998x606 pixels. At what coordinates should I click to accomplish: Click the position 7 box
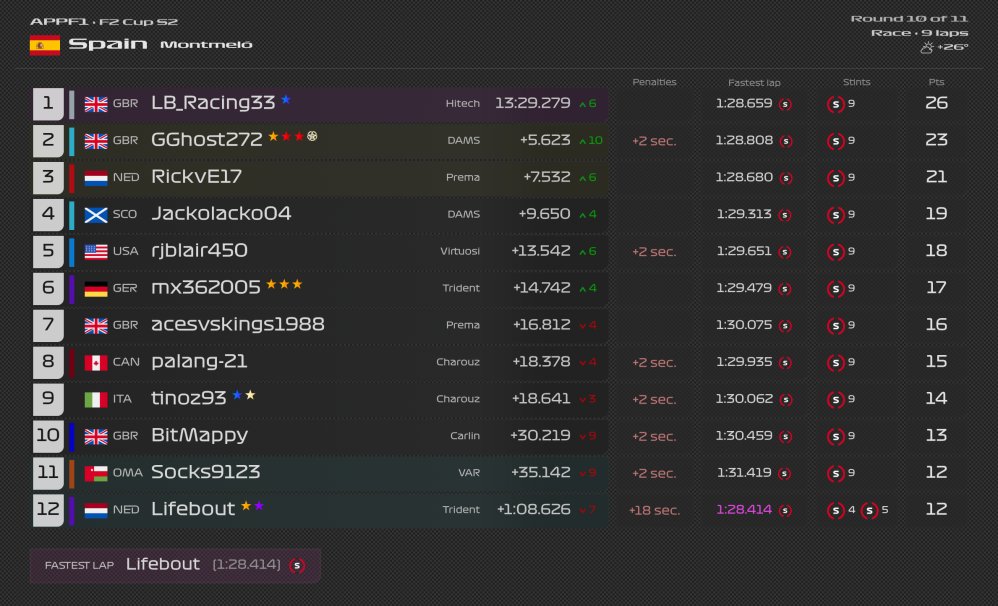coord(48,326)
